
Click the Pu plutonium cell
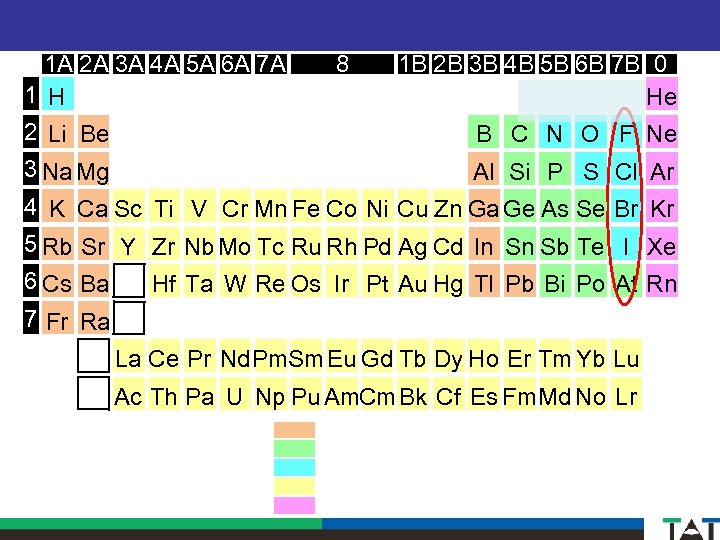point(306,394)
